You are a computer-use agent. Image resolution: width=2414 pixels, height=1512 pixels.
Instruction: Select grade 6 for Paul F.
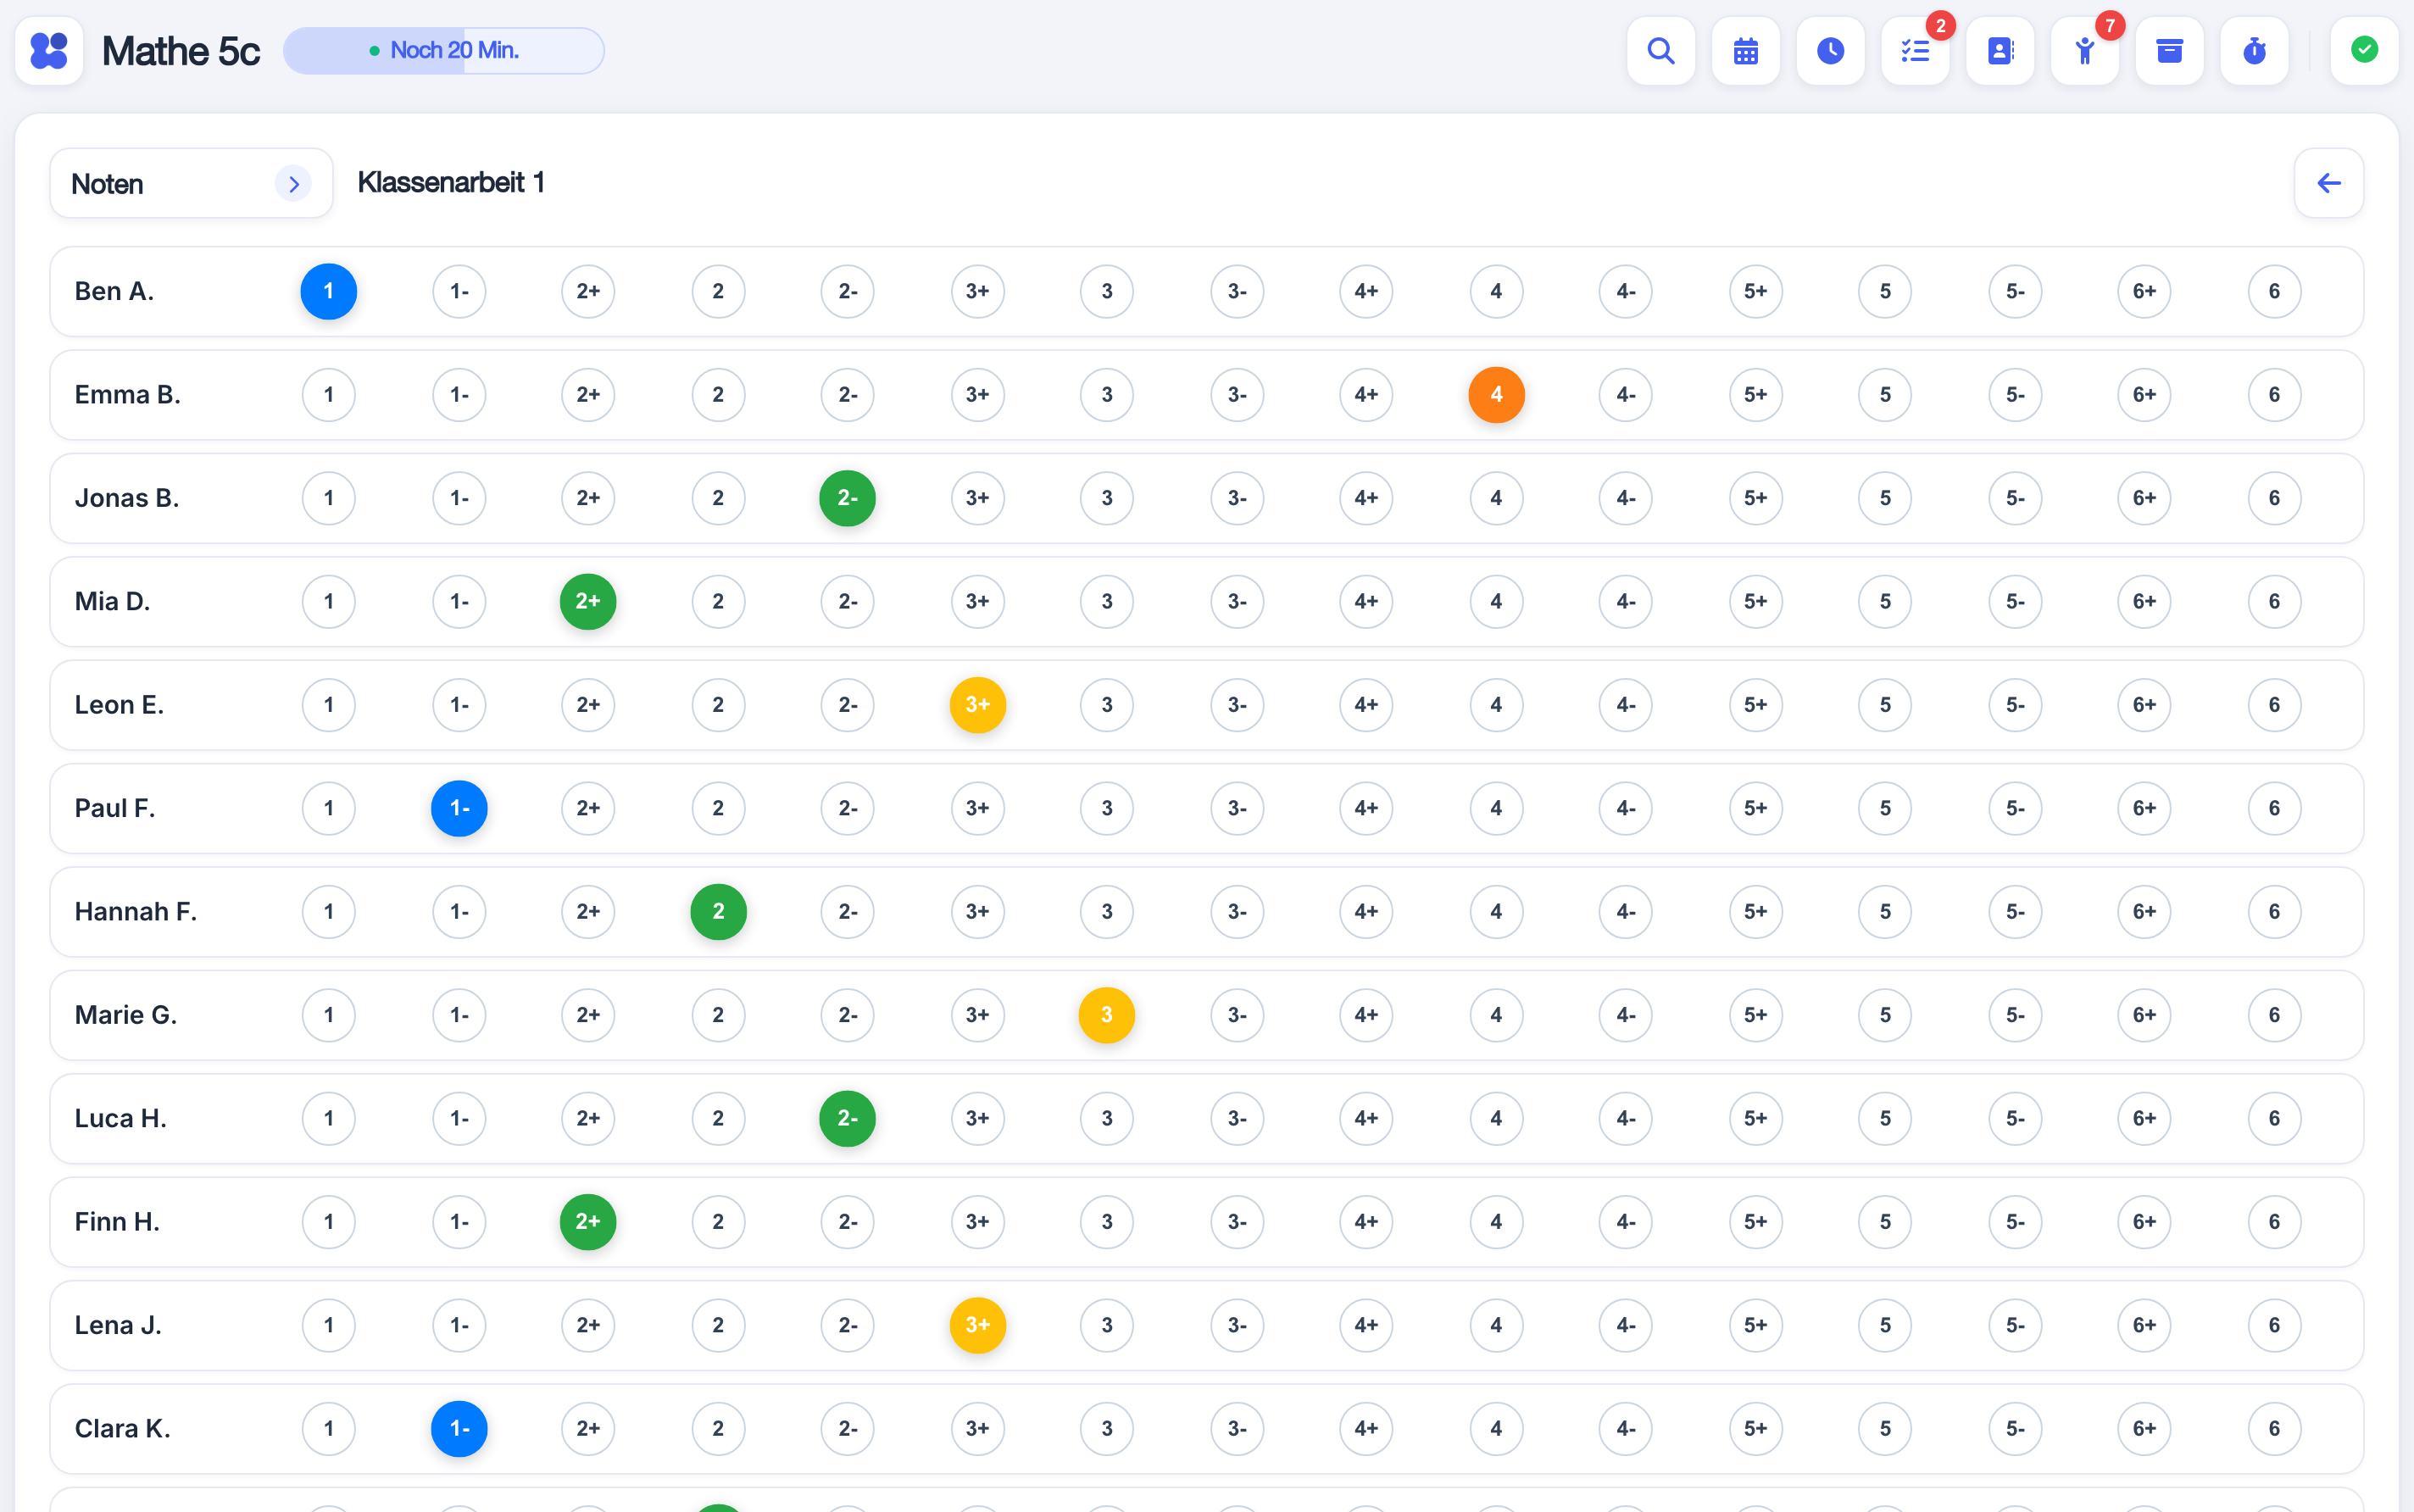click(2274, 808)
